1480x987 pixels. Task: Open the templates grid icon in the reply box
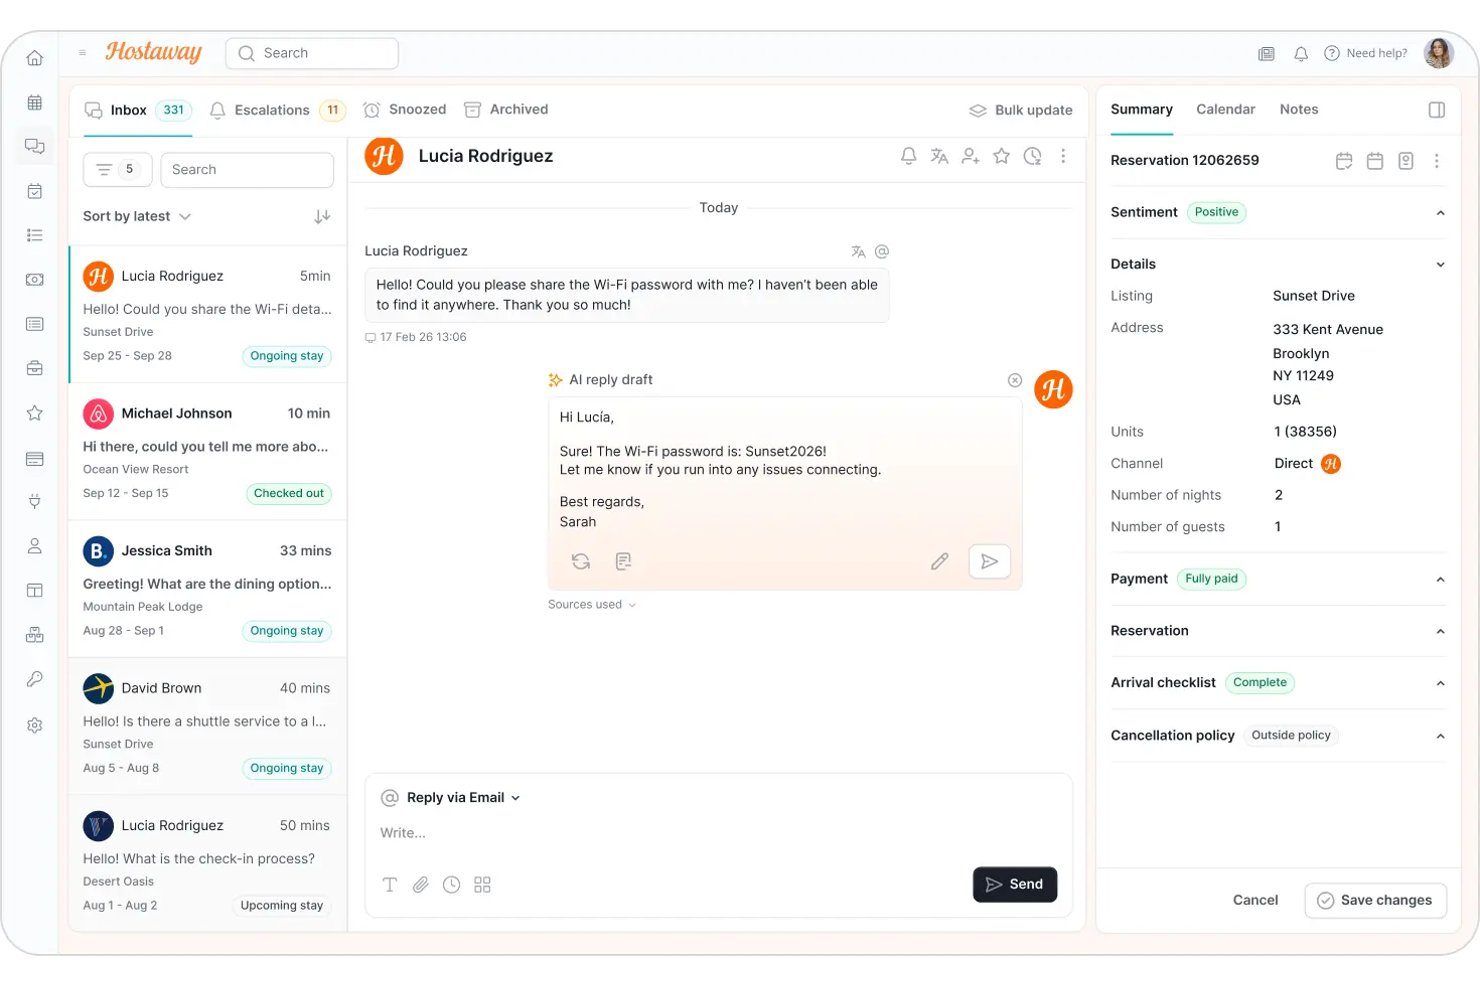click(483, 885)
